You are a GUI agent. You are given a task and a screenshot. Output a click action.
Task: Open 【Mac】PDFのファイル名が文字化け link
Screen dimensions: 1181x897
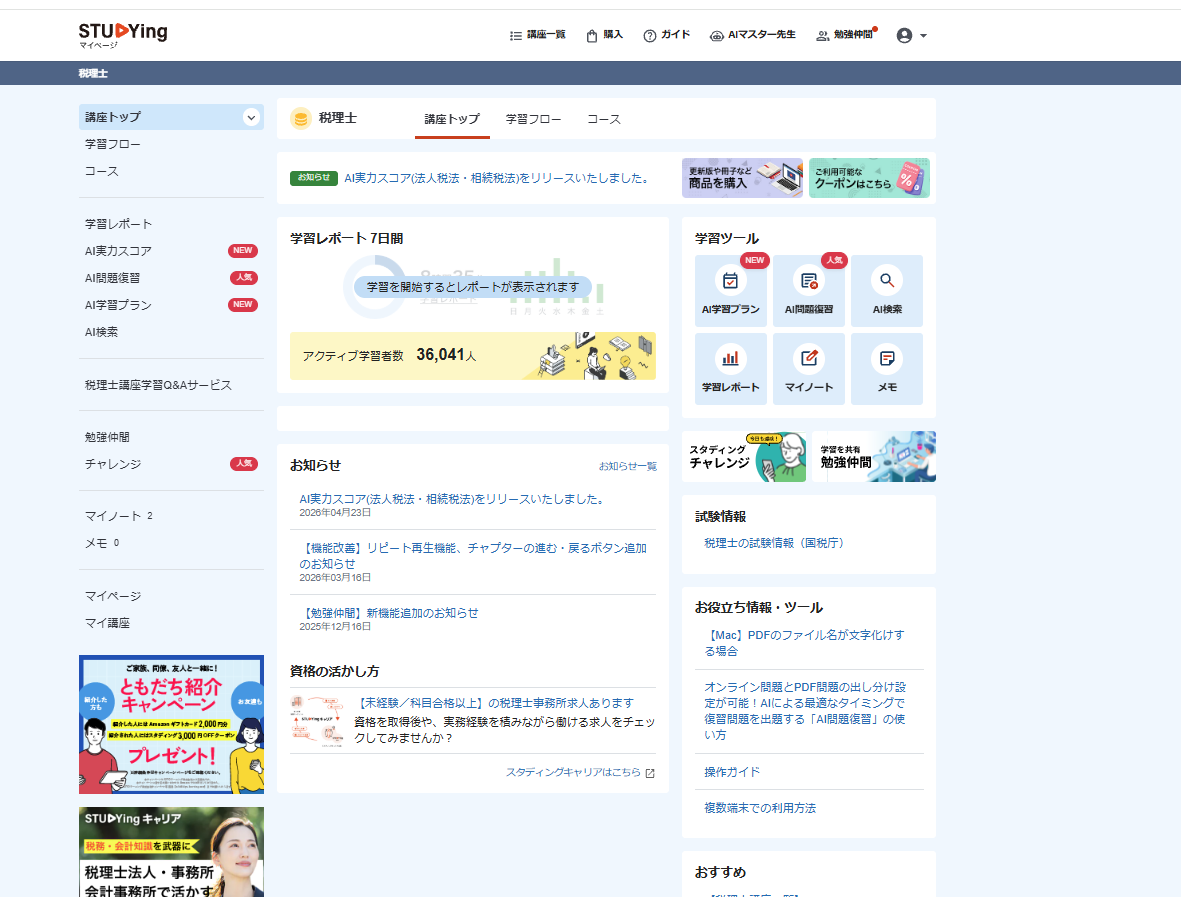(x=804, y=642)
